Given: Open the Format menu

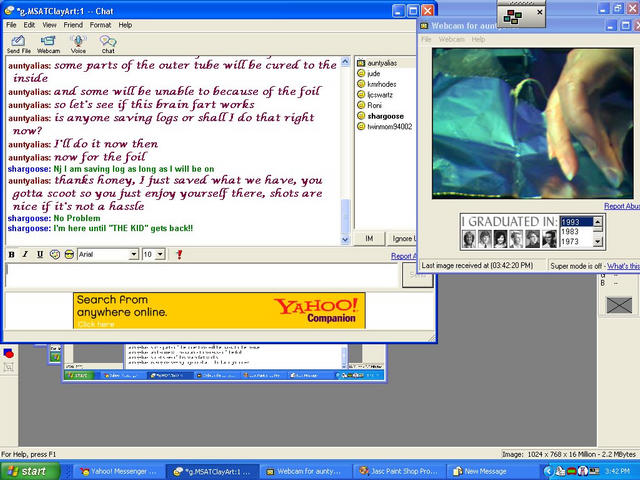Looking at the screenshot, I should click(x=100, y=25).
